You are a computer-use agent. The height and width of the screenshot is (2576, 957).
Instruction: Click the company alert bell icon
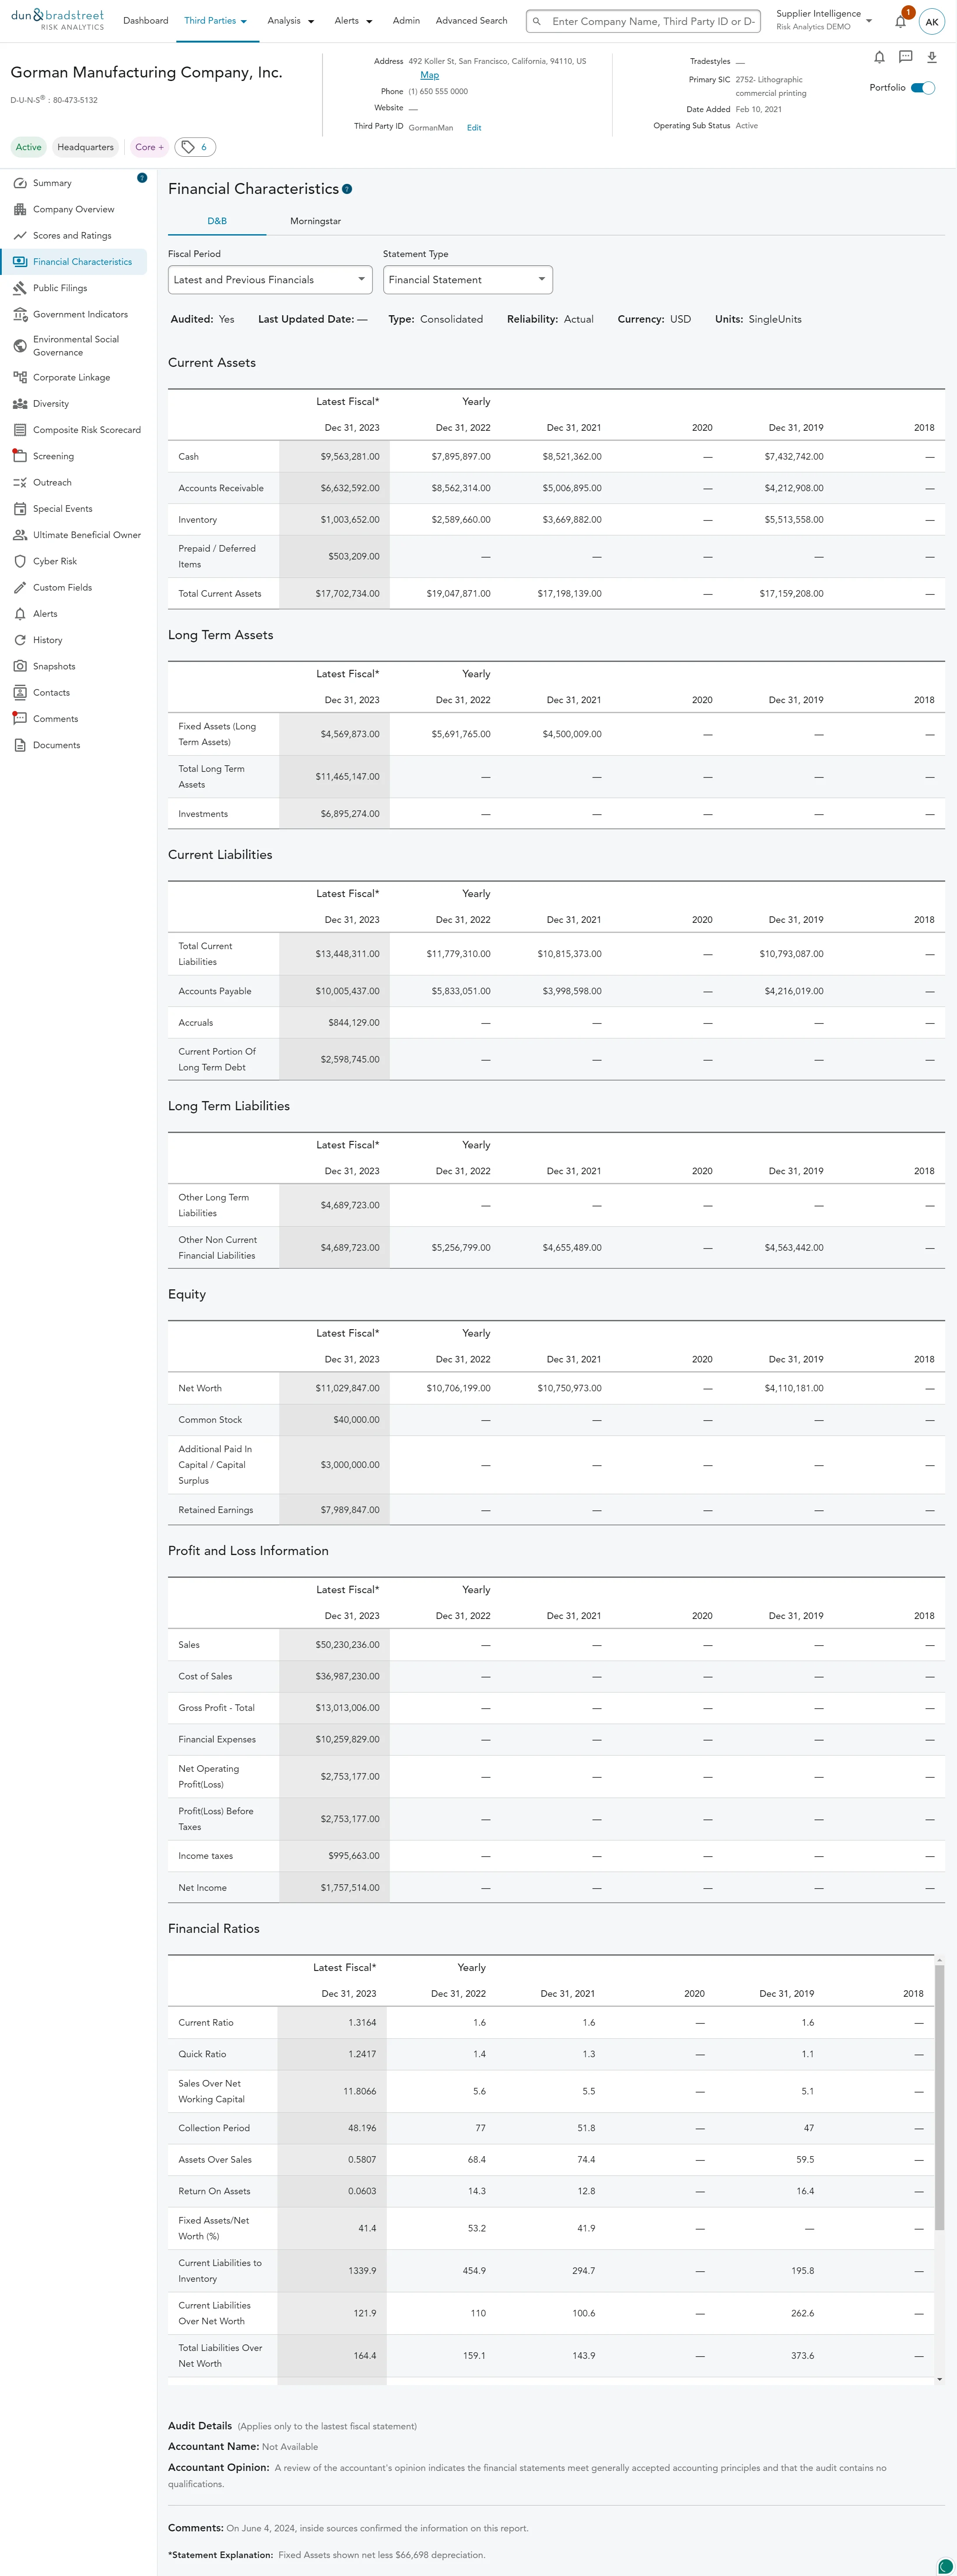[x=879, y=58]
